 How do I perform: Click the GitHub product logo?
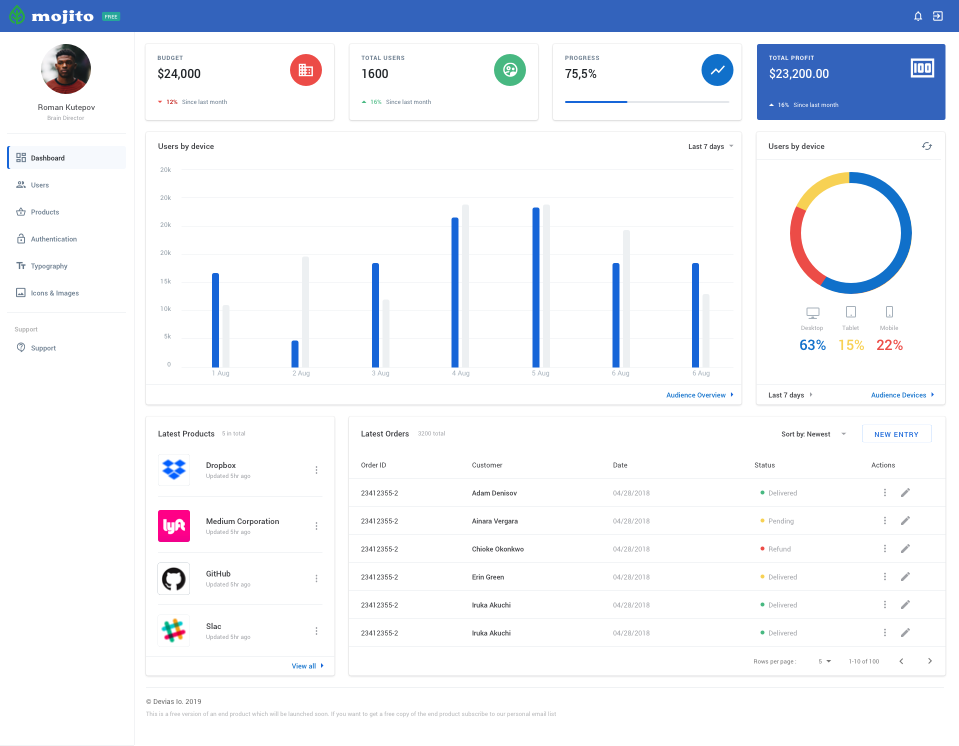(x=174, y=578)
